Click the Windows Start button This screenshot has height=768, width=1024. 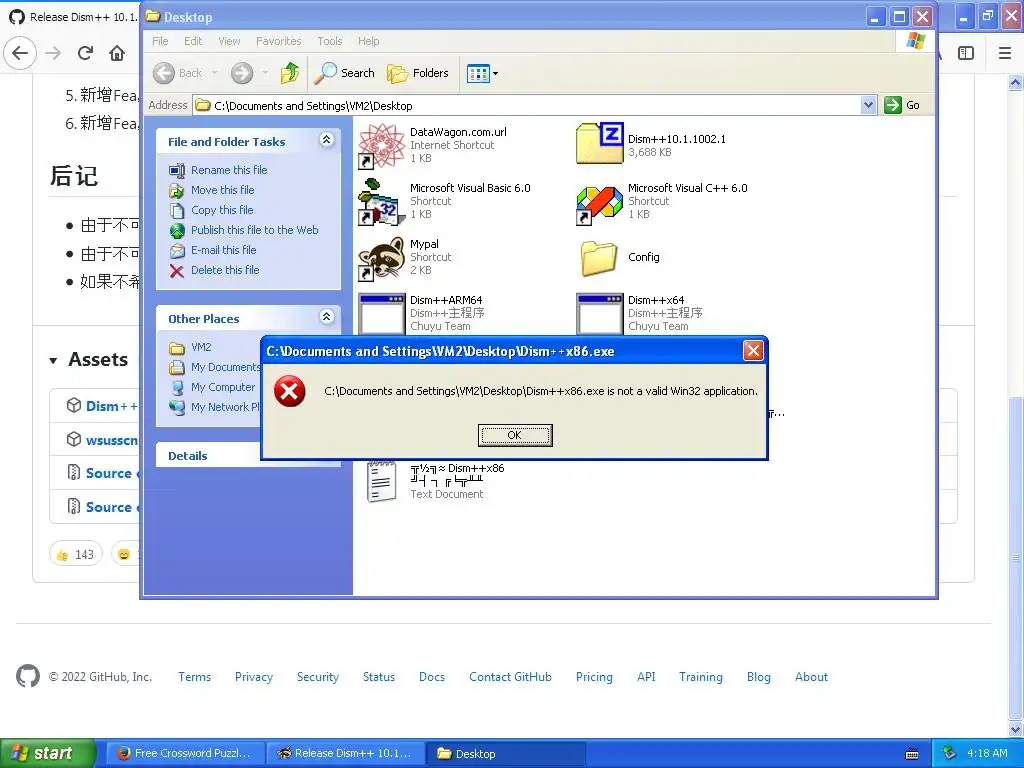click(47, 754)
